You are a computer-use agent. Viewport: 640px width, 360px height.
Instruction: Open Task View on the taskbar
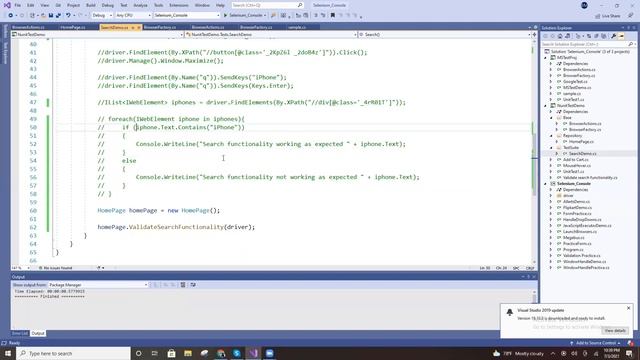(155, 353)
